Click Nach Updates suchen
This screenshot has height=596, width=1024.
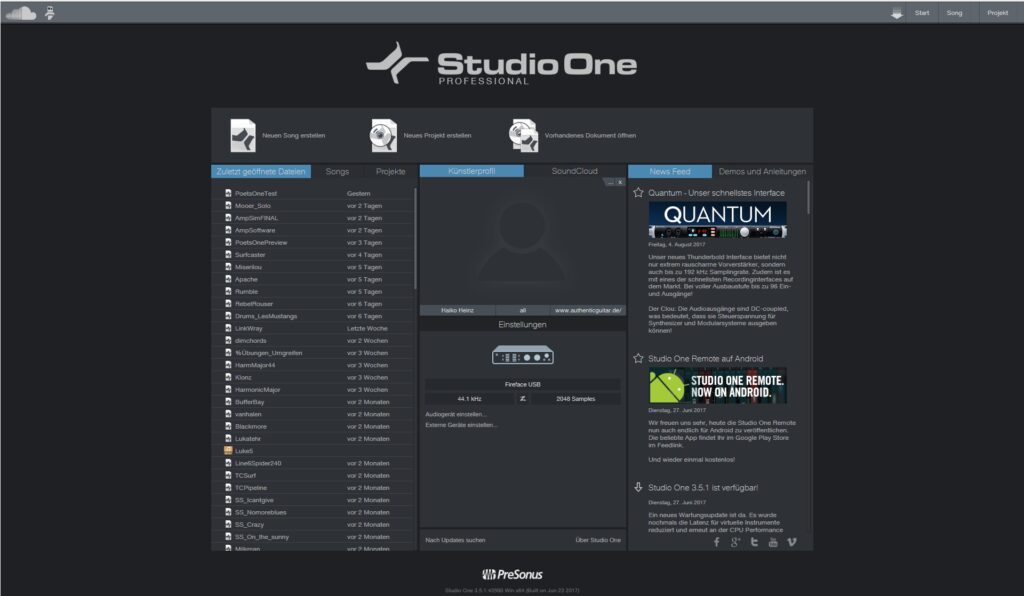(455, 541)
